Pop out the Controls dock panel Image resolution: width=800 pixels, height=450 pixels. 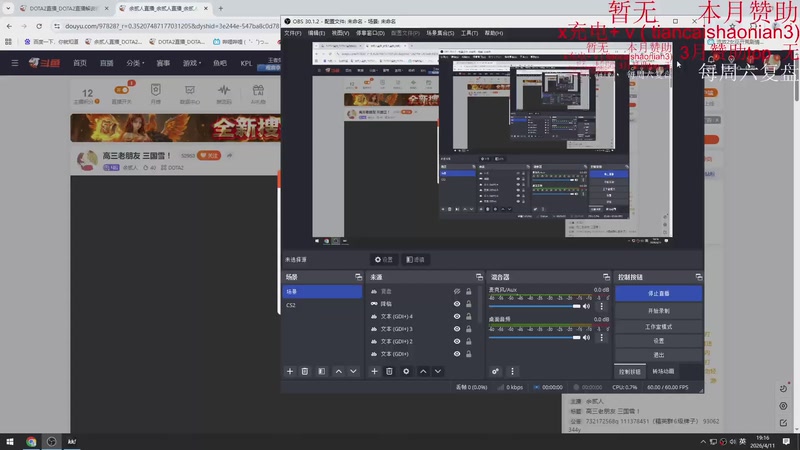[x=698, y=277]
